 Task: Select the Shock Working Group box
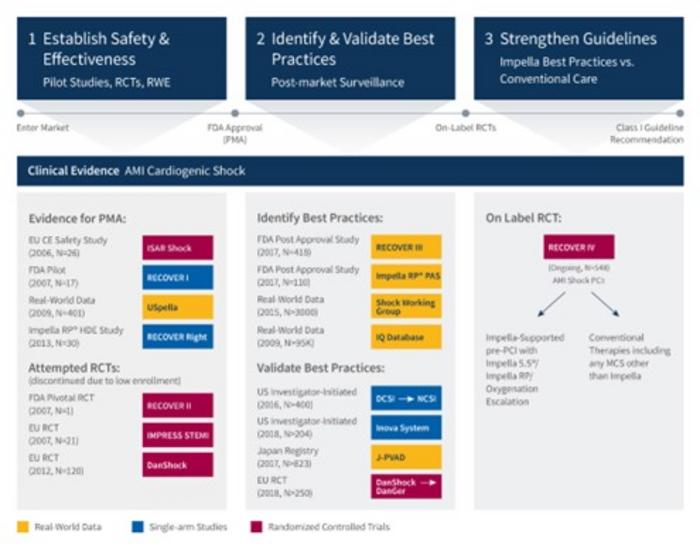(406, 307)
